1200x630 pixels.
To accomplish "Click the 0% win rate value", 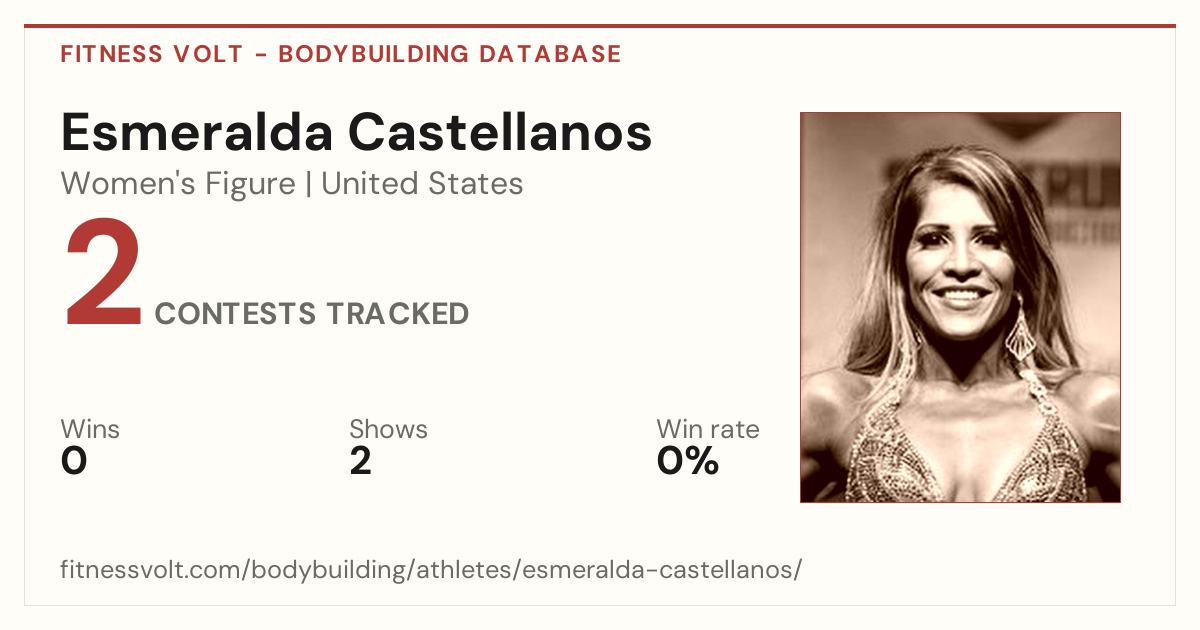I will click(x=688, y=461).
